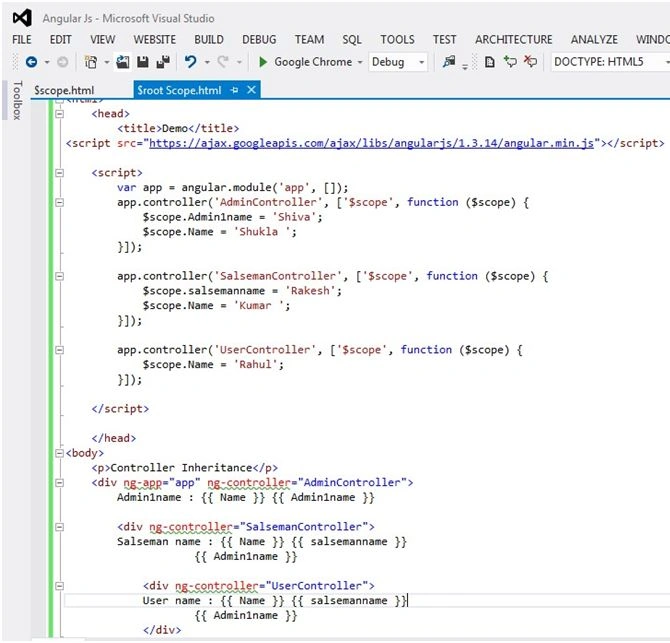This screenshot has width=670, height=643.
Task: Open the toolbar overflow options arrow
Action: pos(465,67)
